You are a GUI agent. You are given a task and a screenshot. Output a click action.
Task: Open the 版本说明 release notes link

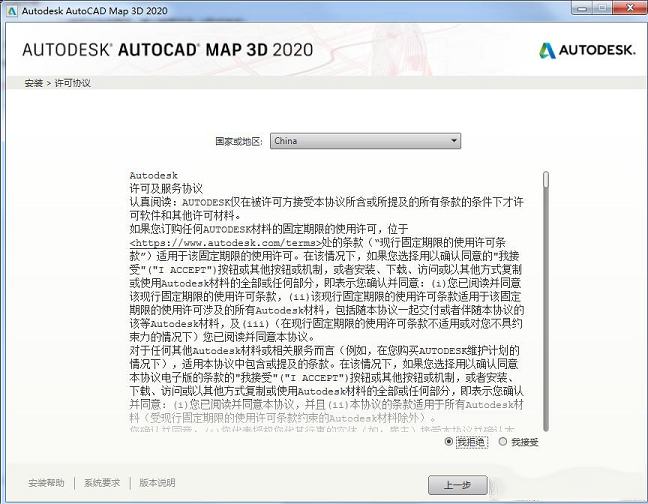pyautogui.click(x=157, y=483)
